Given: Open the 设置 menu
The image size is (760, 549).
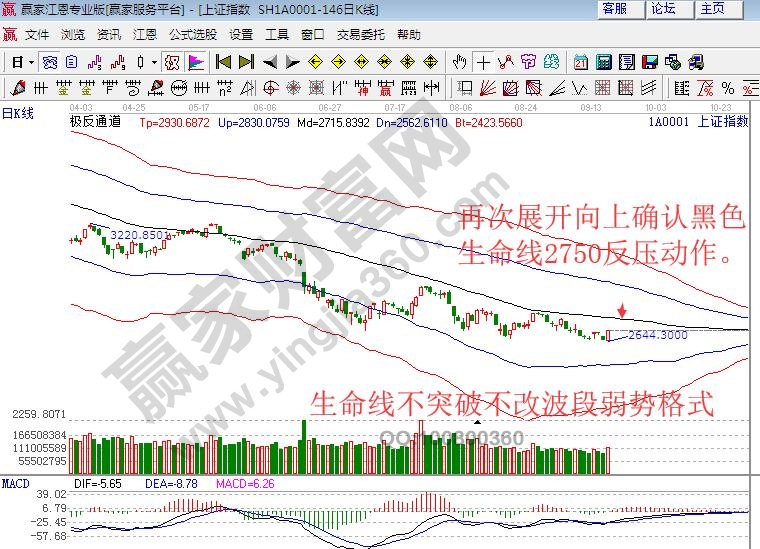Looking at the screenshot, I should [241, 34].
